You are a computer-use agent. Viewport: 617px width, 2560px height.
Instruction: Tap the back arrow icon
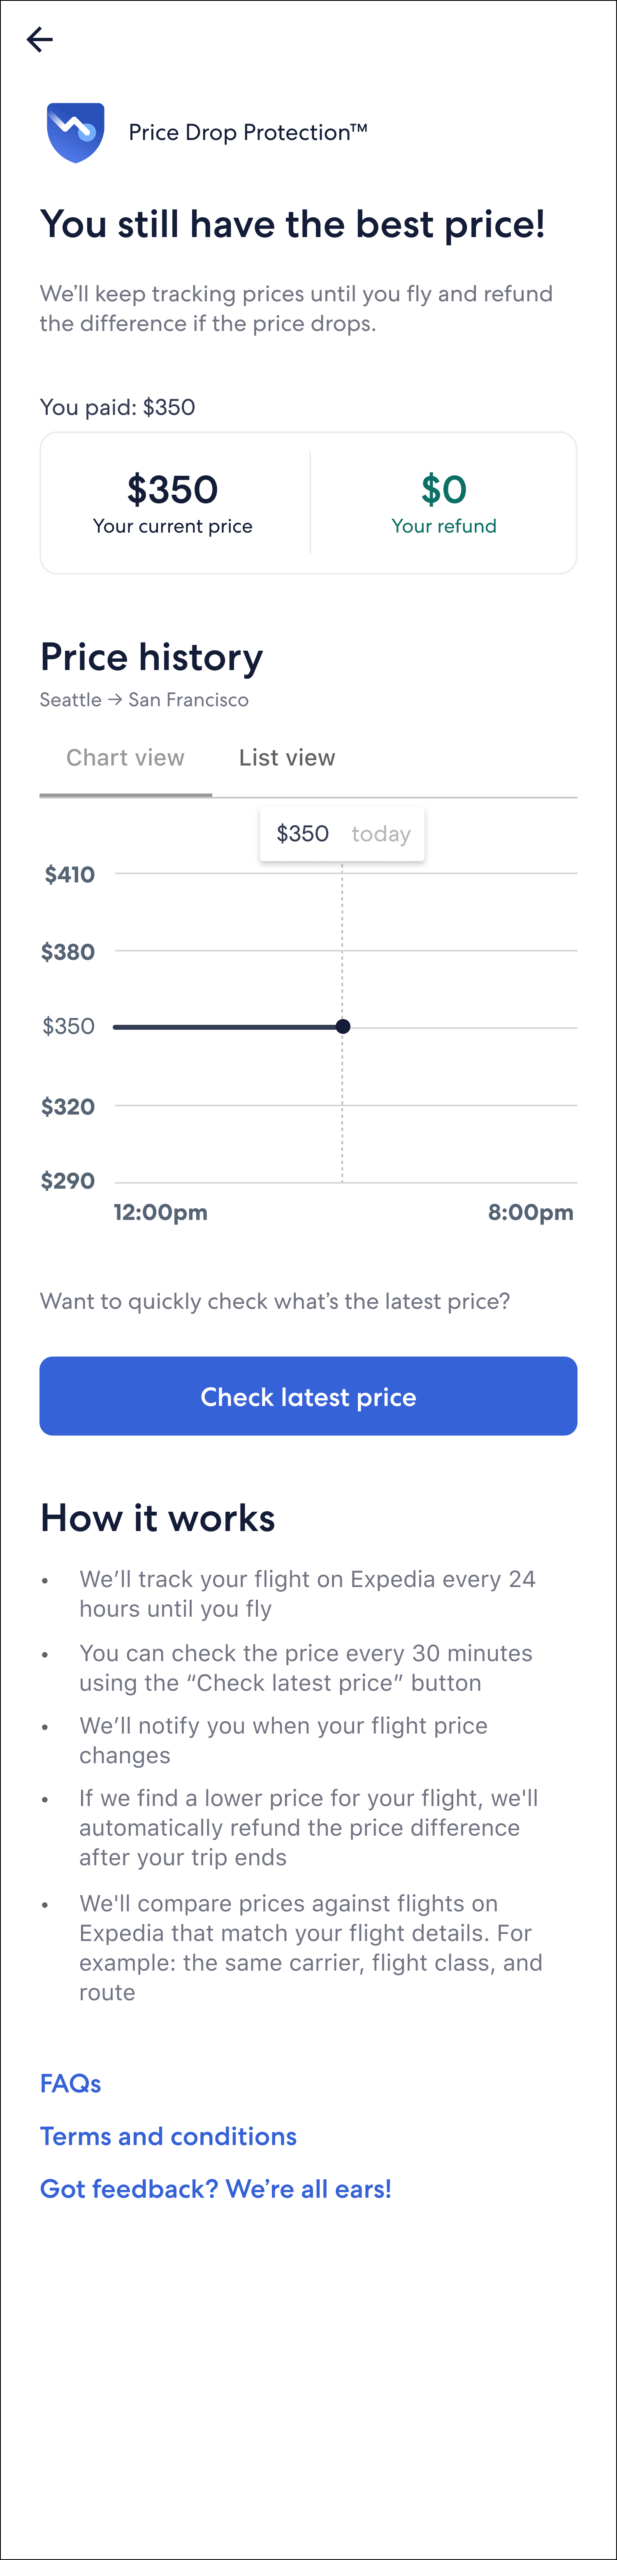pyautogui.click(x=40, y=40)
